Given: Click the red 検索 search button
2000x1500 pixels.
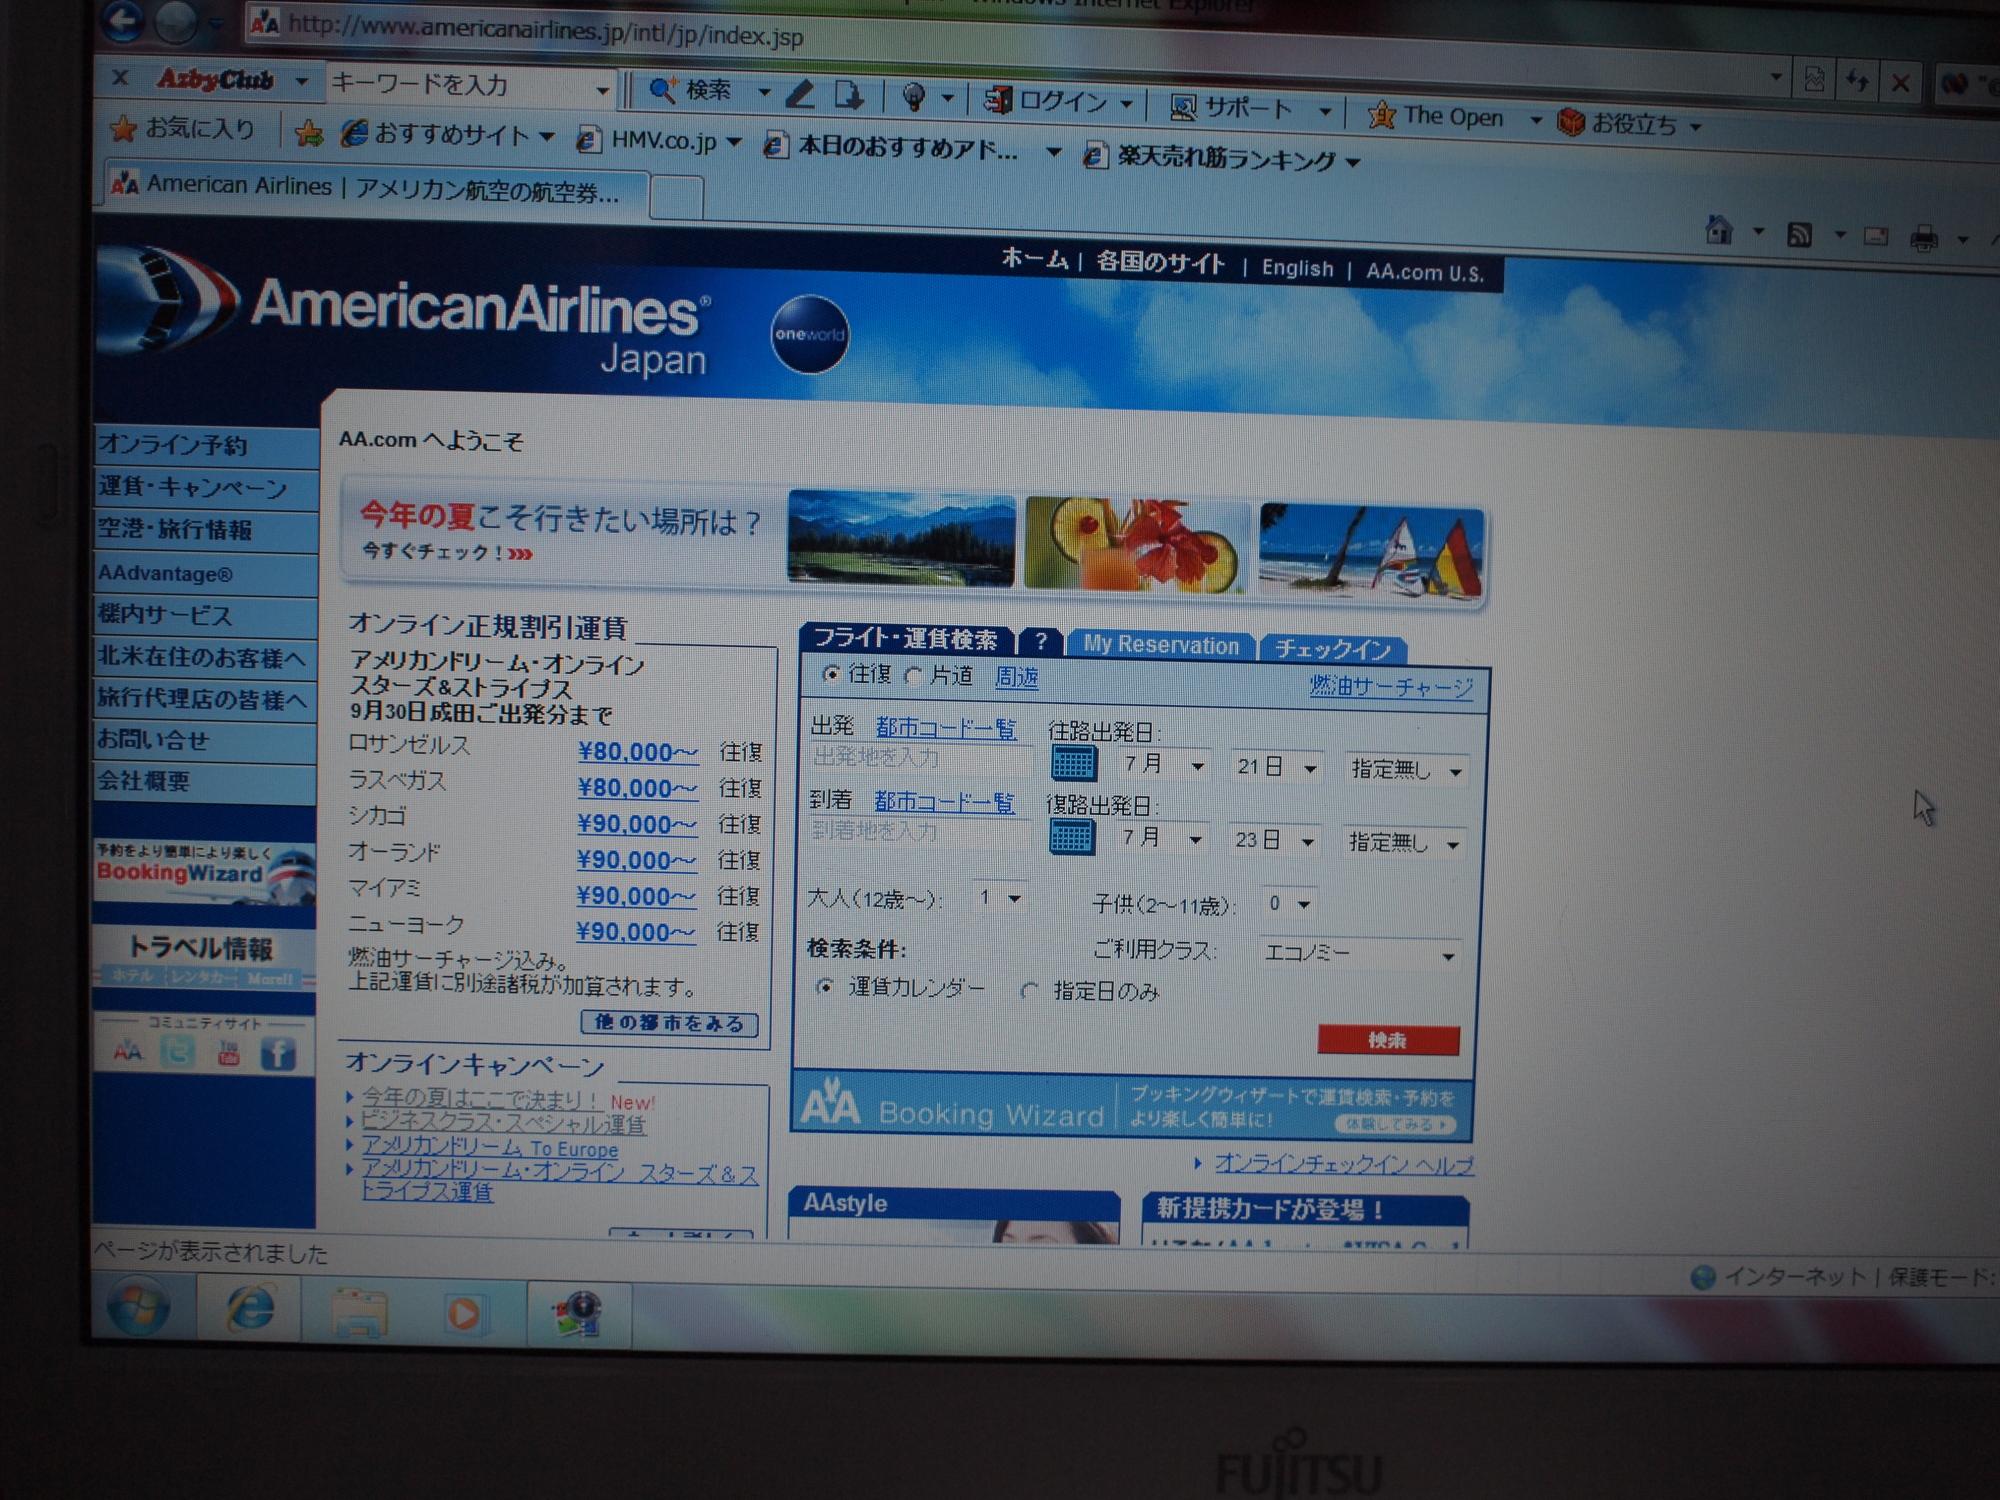Looking at the screenshot, I should pos(1387,1040).
